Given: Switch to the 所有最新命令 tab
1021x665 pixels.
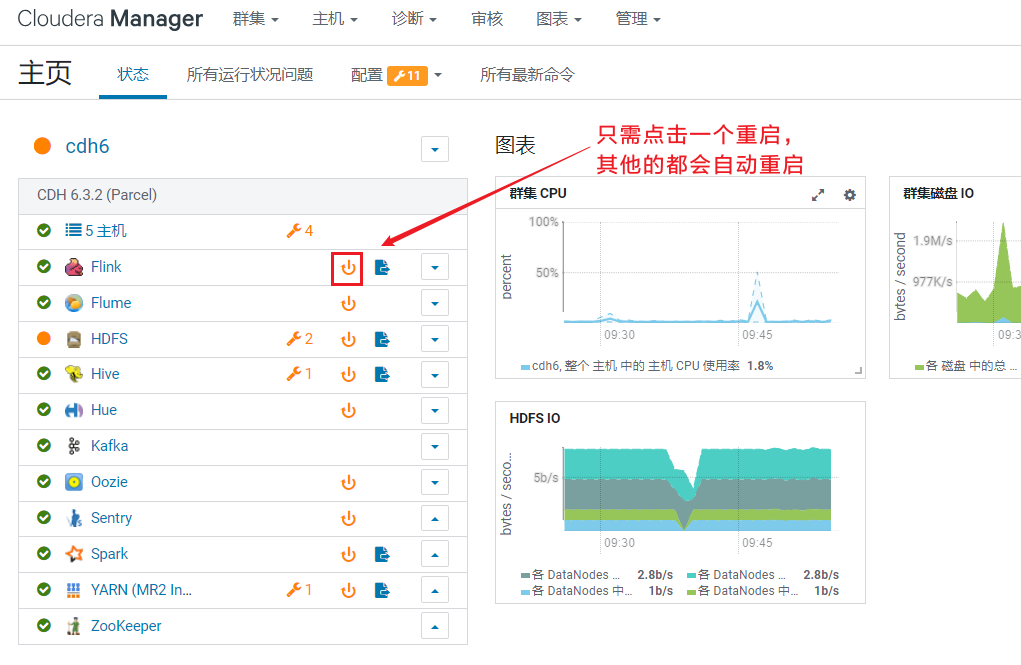Looking at the screenshot, I should coord(527,75).
